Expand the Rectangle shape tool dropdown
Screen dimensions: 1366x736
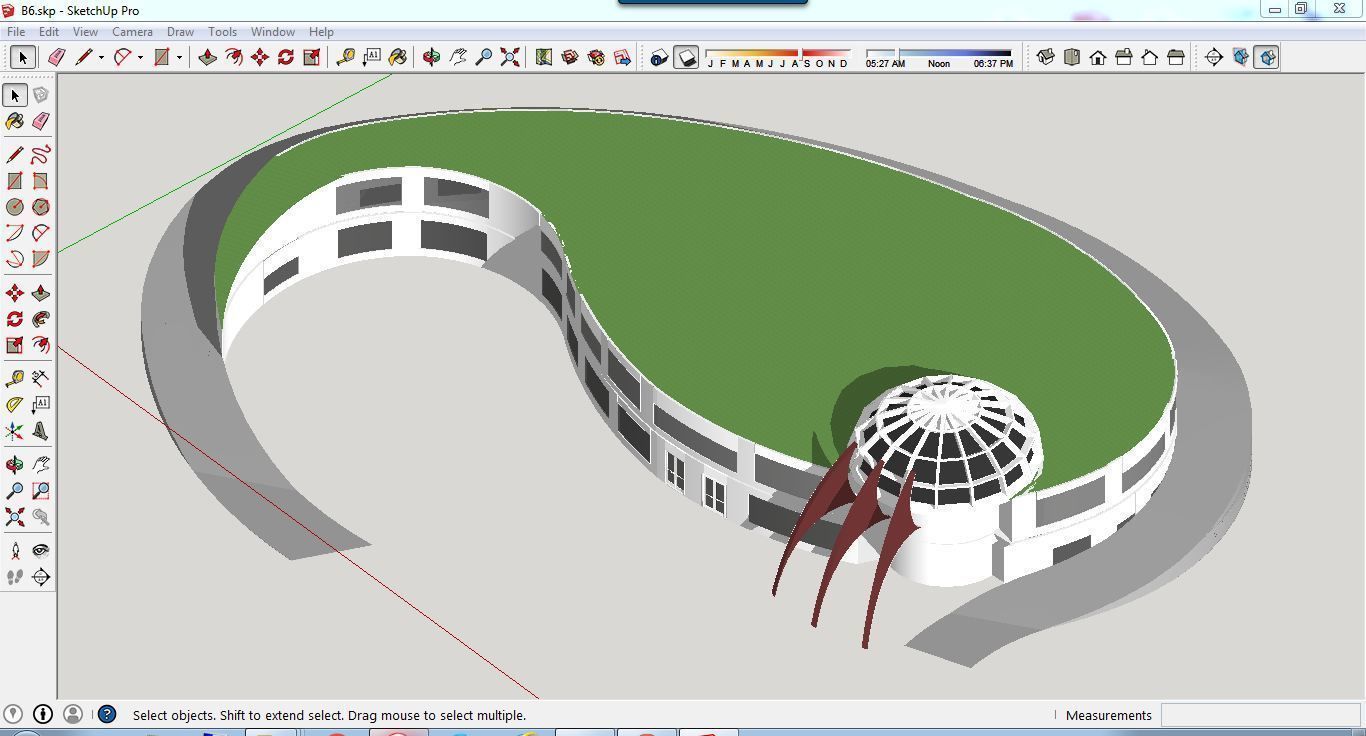tap(179, 58)
